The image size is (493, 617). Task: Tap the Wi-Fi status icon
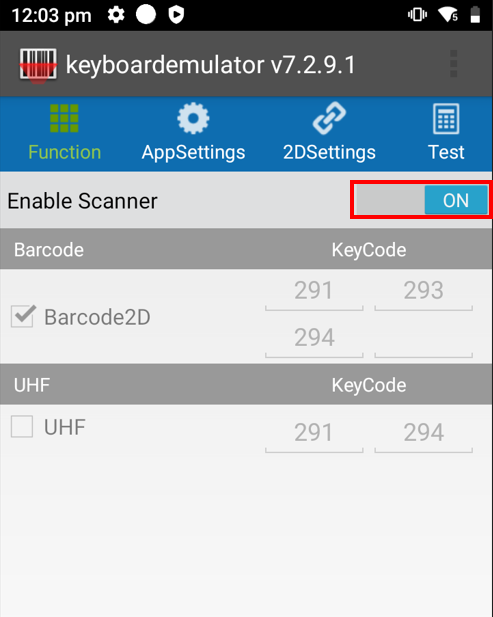point(448,15)
